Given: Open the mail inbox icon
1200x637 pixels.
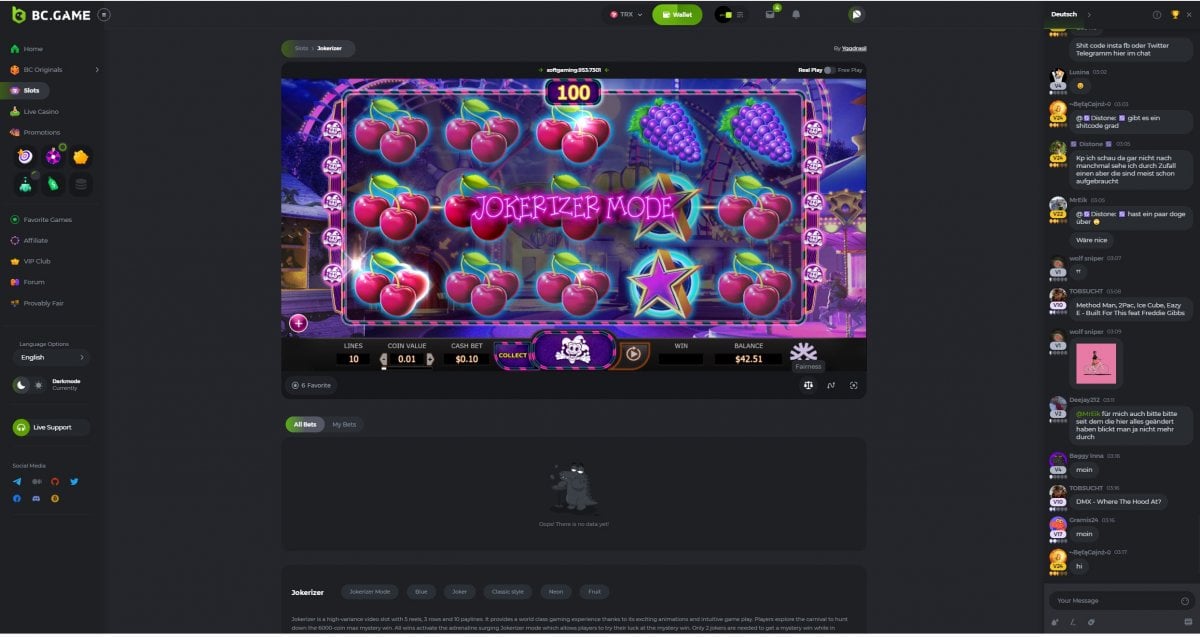Looking at the screenshot, I should tap(770, 15).
